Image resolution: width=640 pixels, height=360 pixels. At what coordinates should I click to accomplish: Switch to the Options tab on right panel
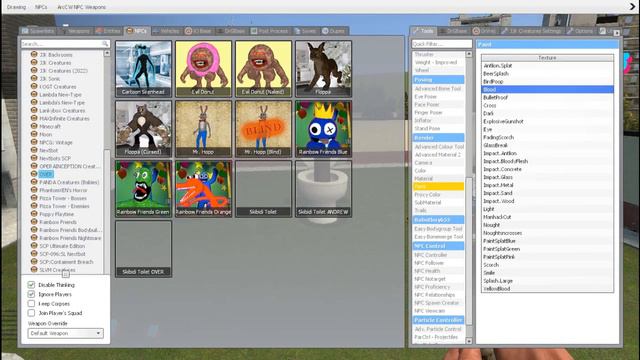580,31
